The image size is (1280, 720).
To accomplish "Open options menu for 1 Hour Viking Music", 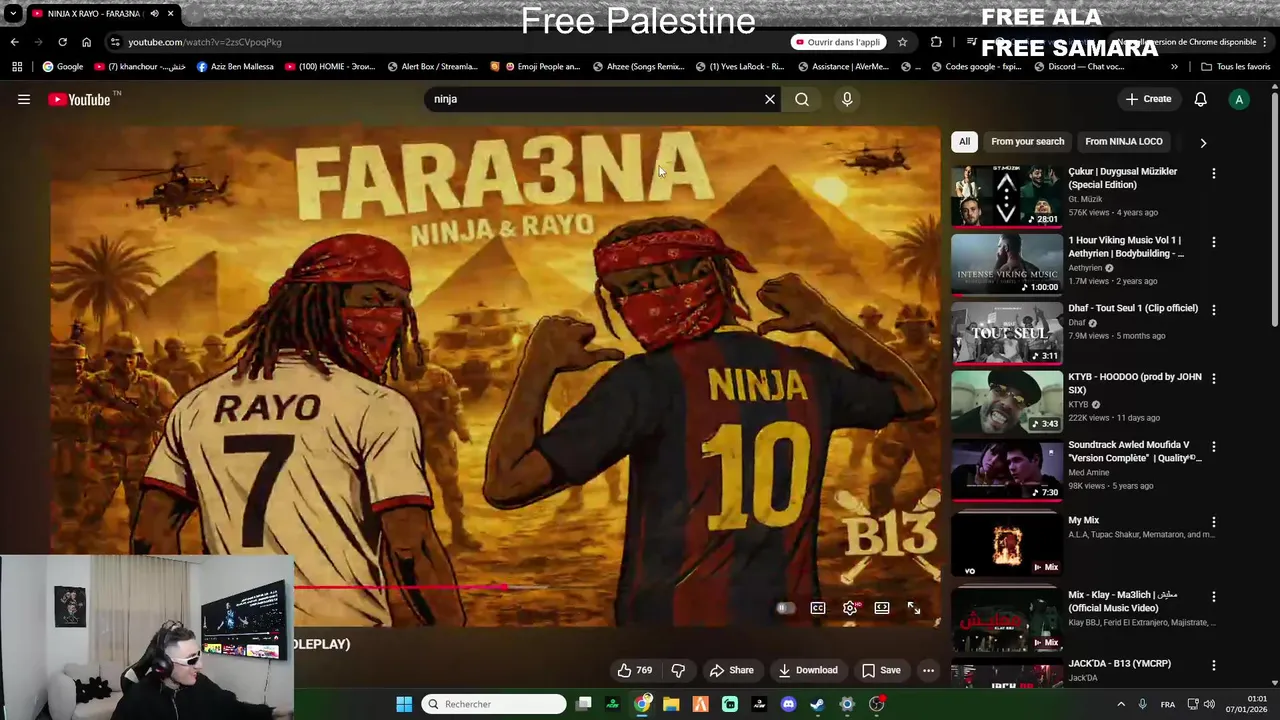I will tap(1214, 242).
